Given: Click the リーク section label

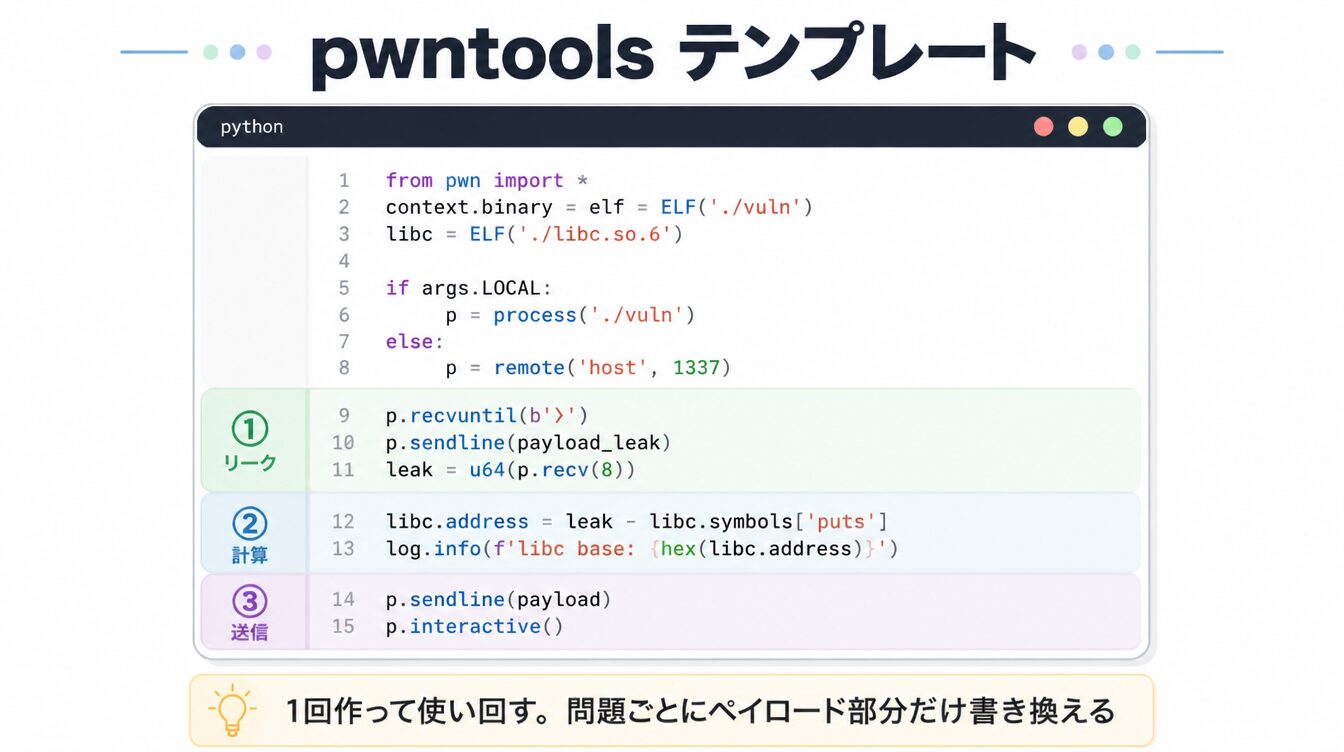Looking at the screenshot, I should click(x=250, y=464).
